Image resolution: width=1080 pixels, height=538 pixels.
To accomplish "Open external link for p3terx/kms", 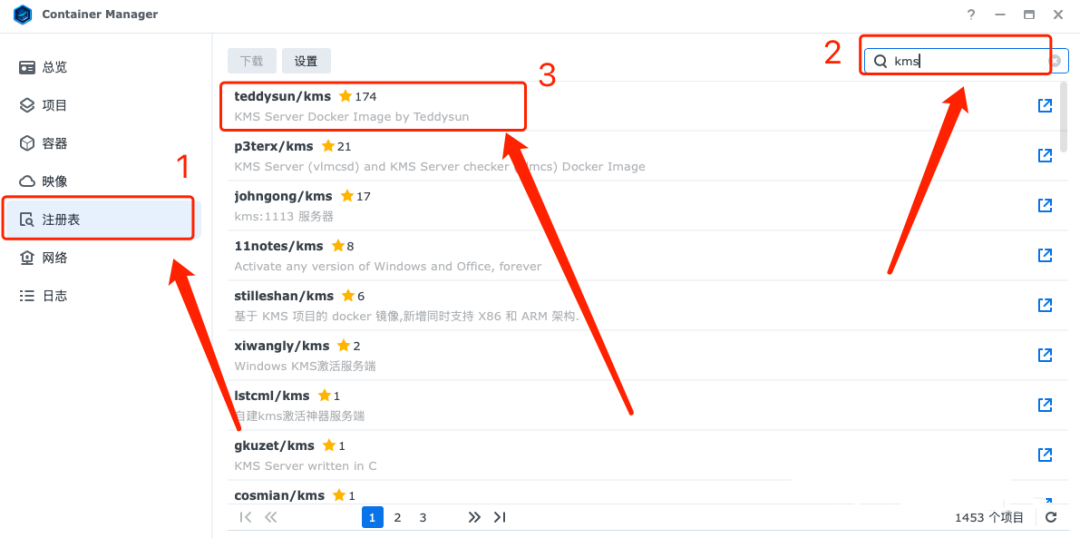I will pyautogui.click(x=1045, y=155).
